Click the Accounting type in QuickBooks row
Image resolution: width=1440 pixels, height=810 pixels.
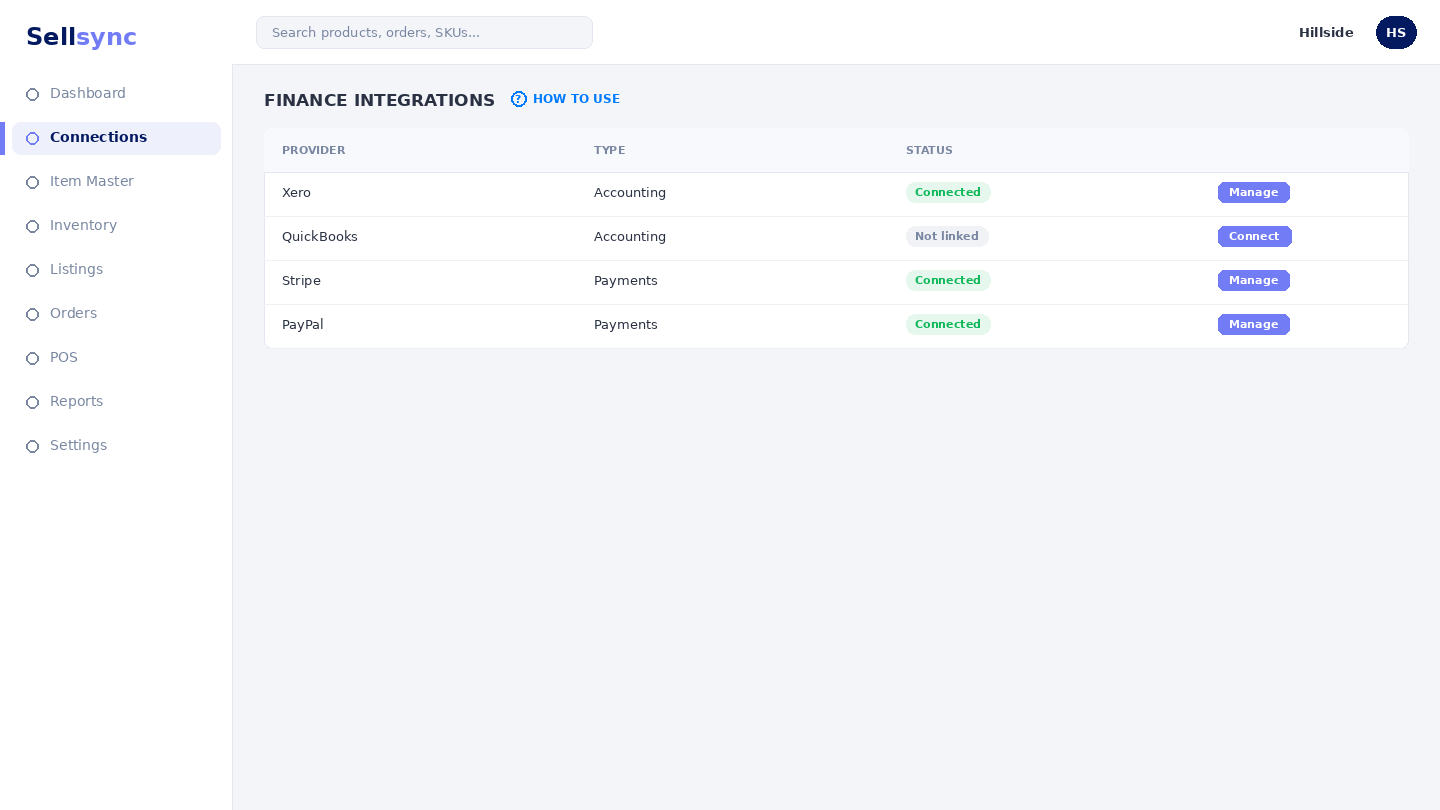[x=630, y=236]
